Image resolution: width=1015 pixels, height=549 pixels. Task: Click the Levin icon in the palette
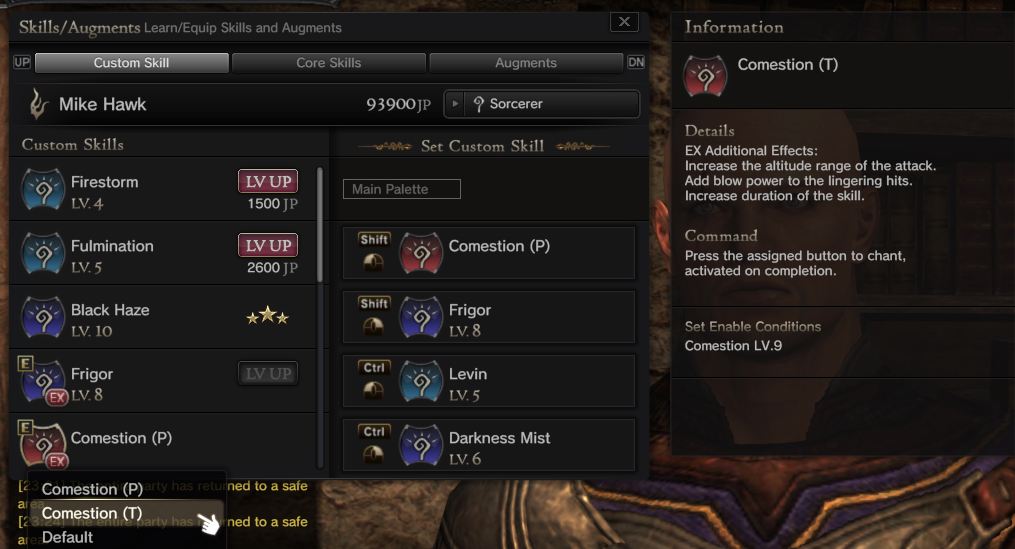pyautogui.click(x=421, y=382)
